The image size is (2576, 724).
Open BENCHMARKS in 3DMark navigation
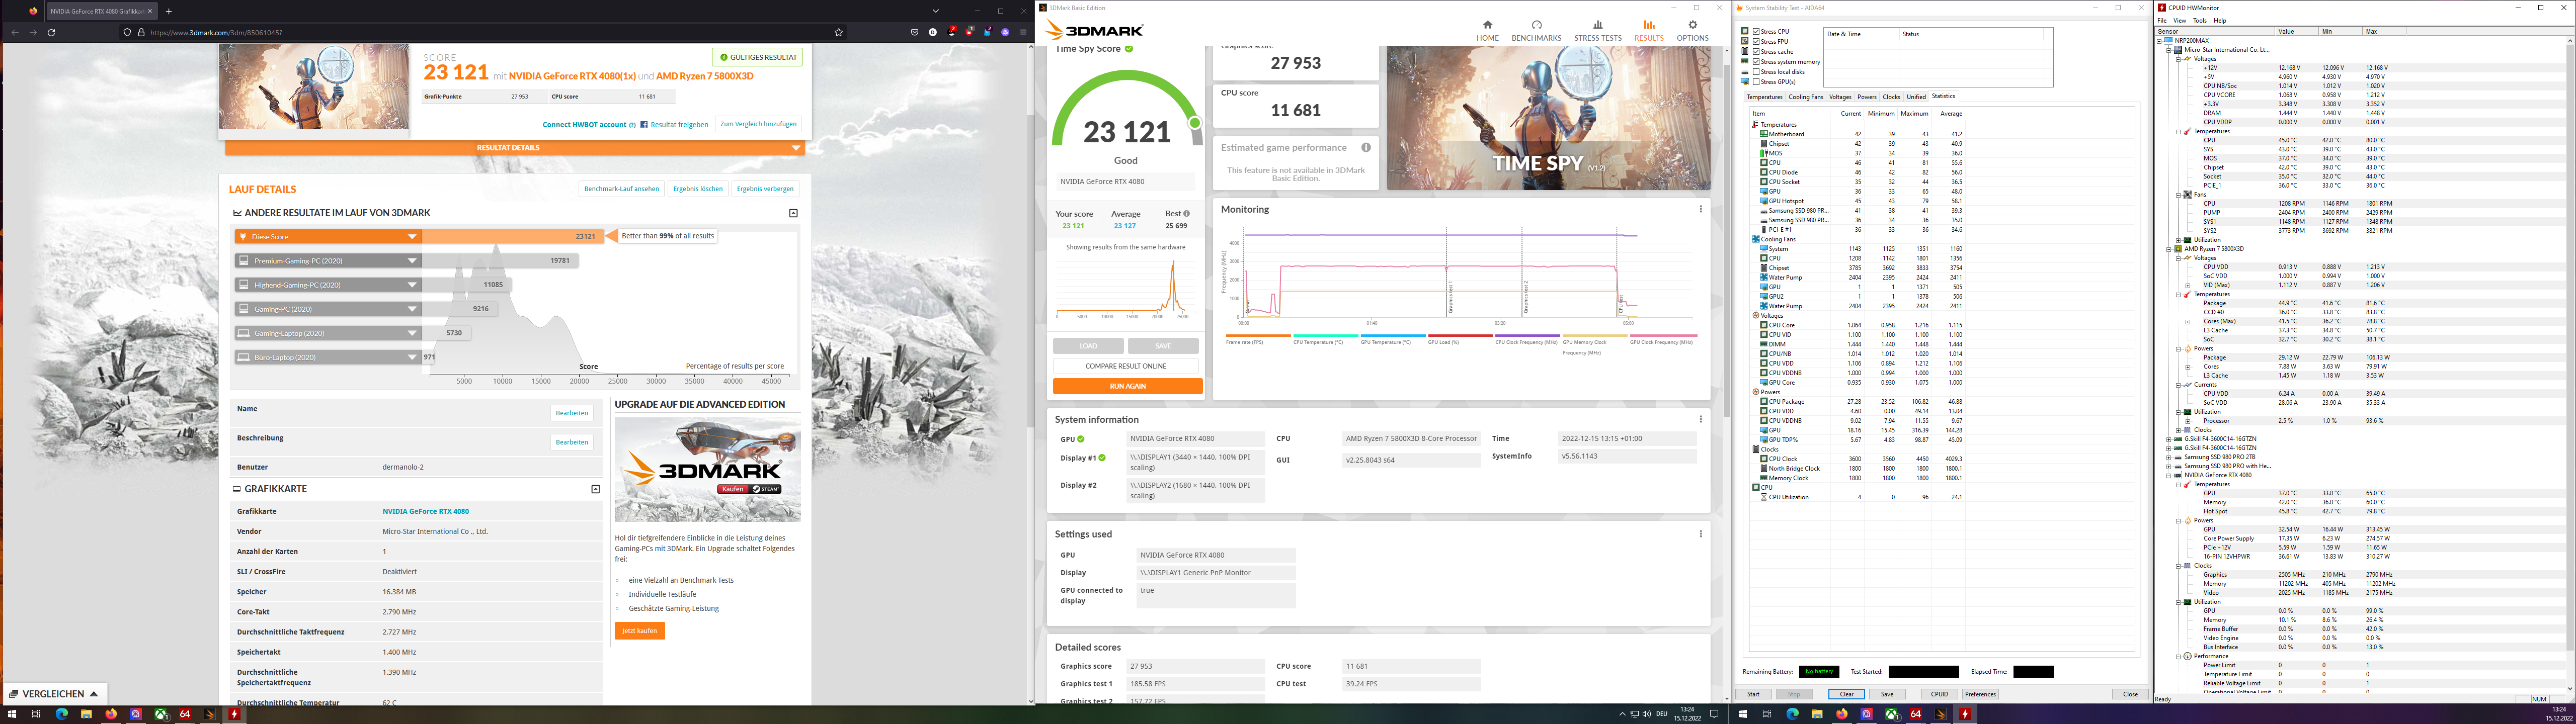[x=1536, y=30]
